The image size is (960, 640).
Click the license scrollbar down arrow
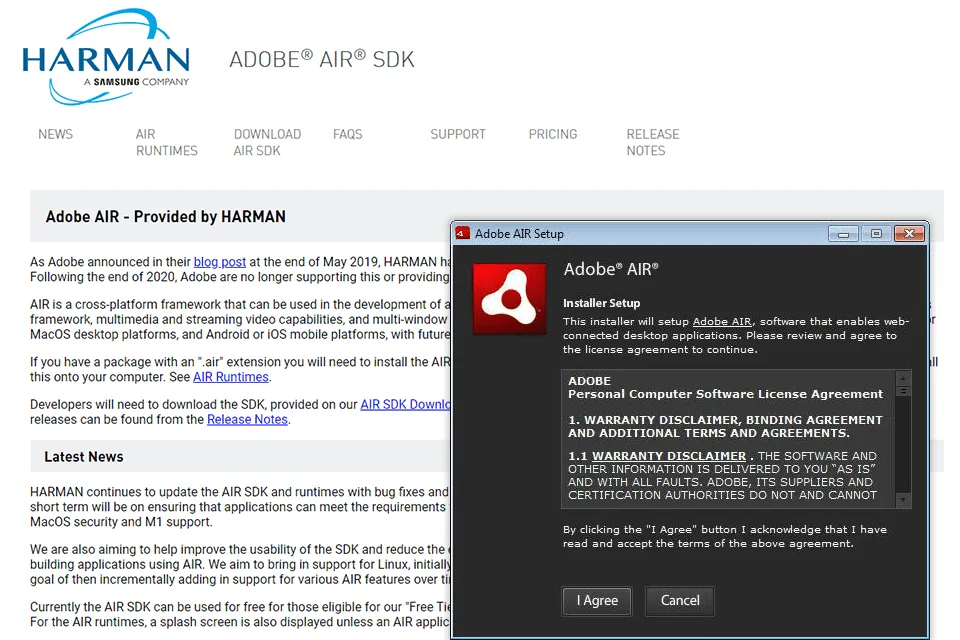903,501
